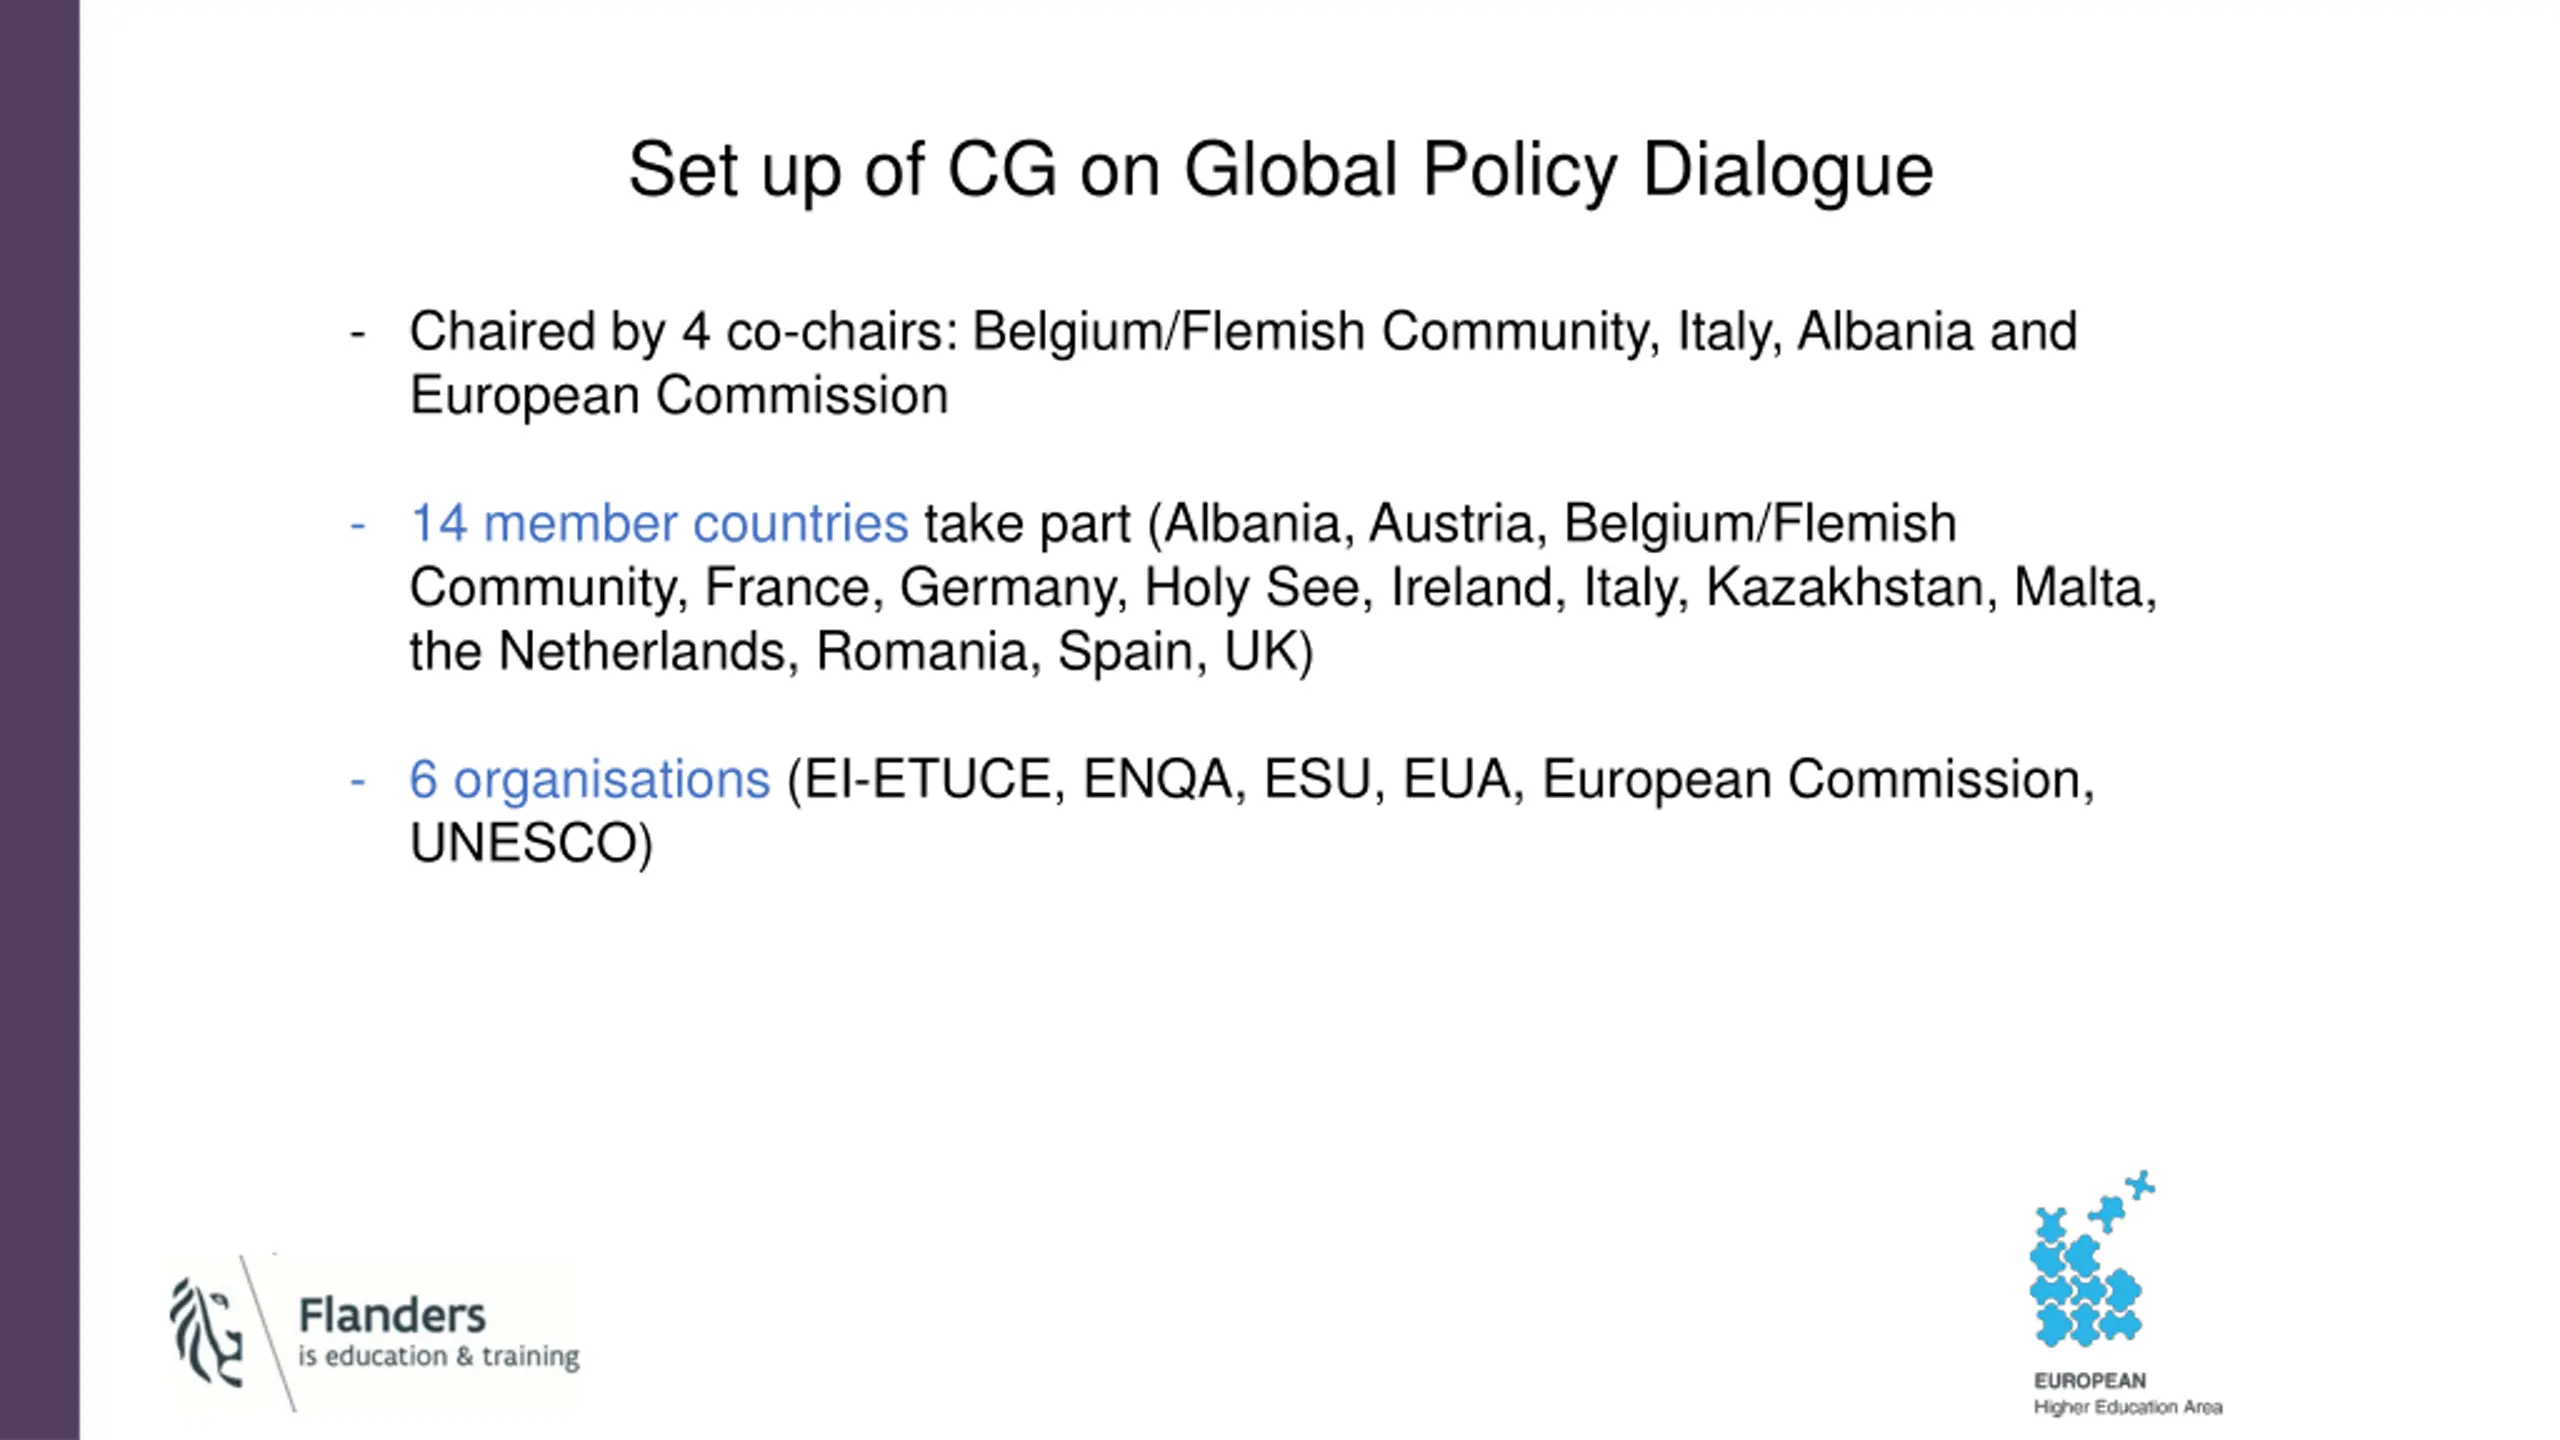The image size is (2560, 1440).
Task: Click 'is education & training' tagline
Action: pyautogui.click(x=439, y=1356)
